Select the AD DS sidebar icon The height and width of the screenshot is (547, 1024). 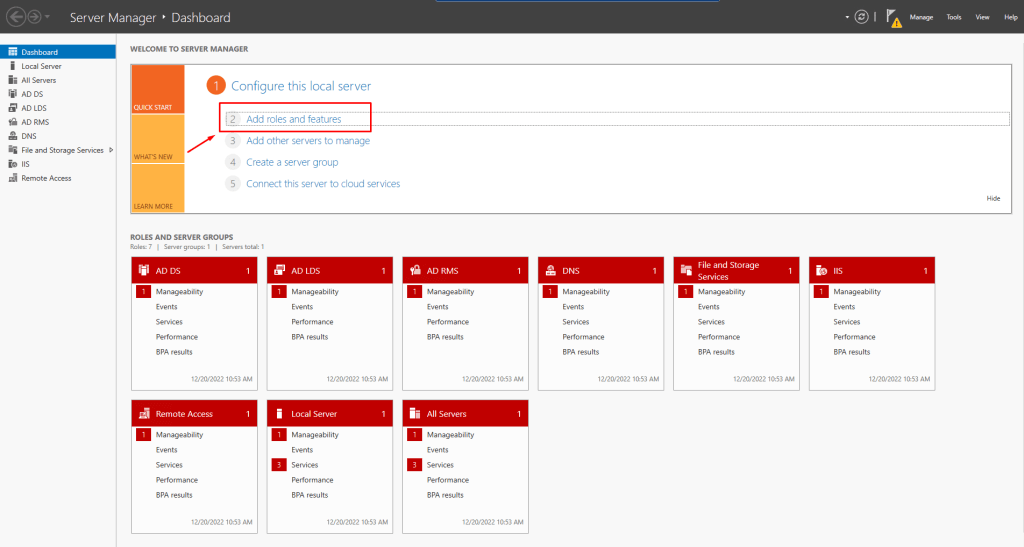point(12,94)
